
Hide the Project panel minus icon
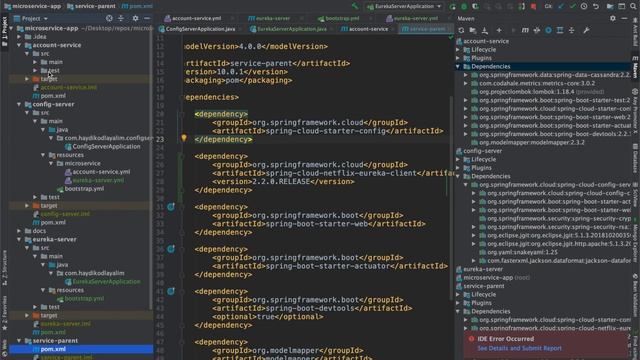tap(147, 18)
